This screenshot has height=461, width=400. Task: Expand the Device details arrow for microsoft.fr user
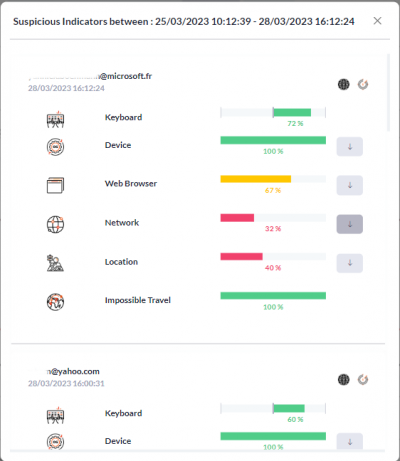click(350, 147)
